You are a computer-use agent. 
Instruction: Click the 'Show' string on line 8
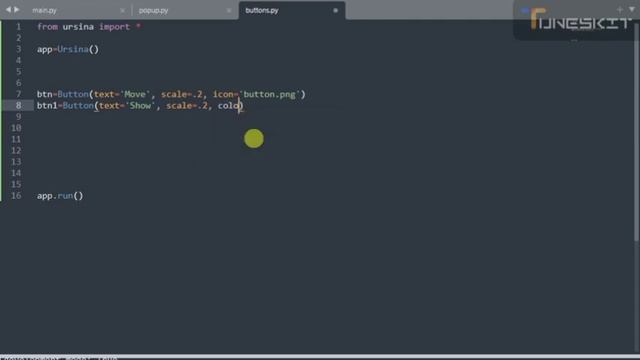click(140, 106)
